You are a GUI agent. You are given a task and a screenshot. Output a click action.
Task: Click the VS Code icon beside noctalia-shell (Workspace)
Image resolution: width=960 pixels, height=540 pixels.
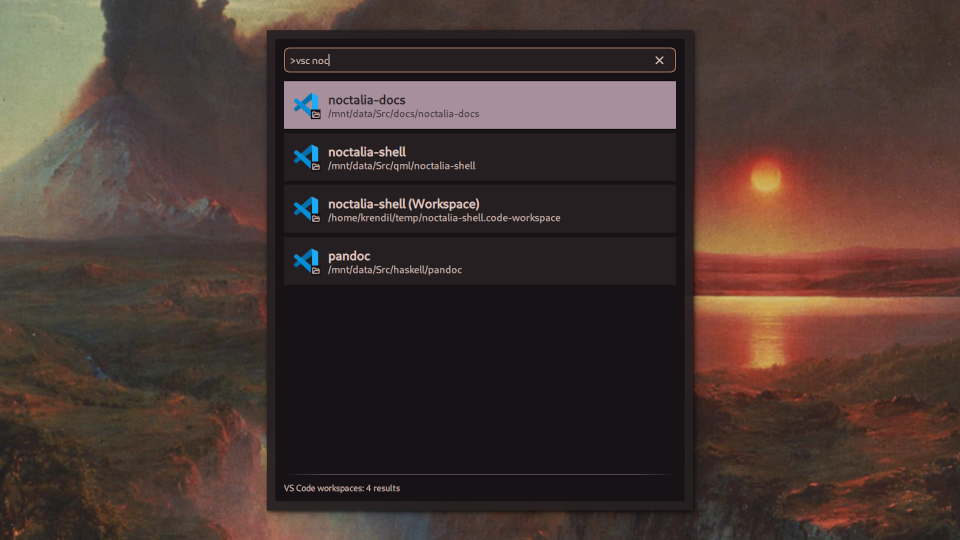tap(307, 209)
